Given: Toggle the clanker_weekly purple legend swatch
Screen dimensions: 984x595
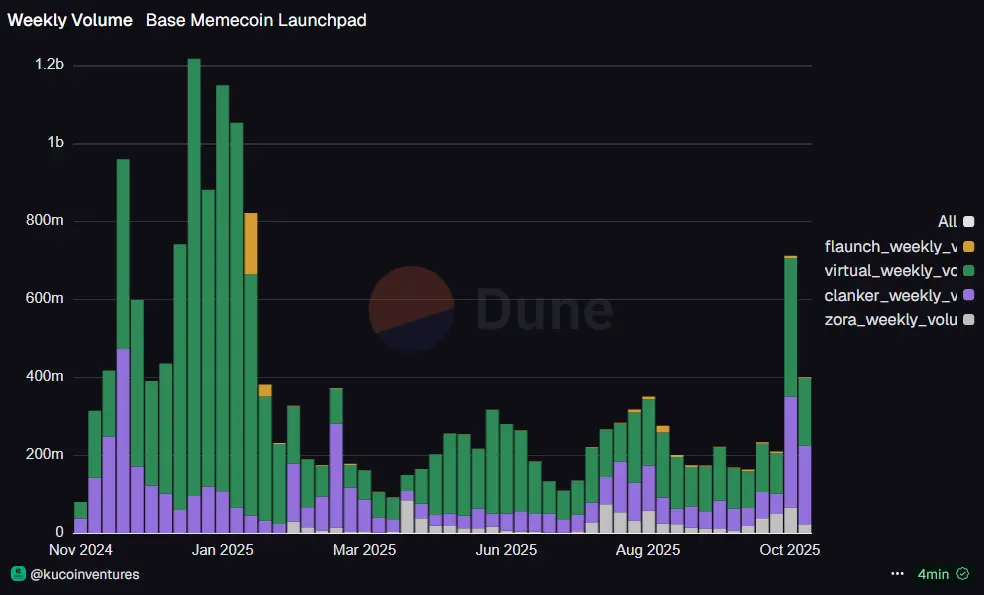Looking at the screenshot, I should click(968, 296).
